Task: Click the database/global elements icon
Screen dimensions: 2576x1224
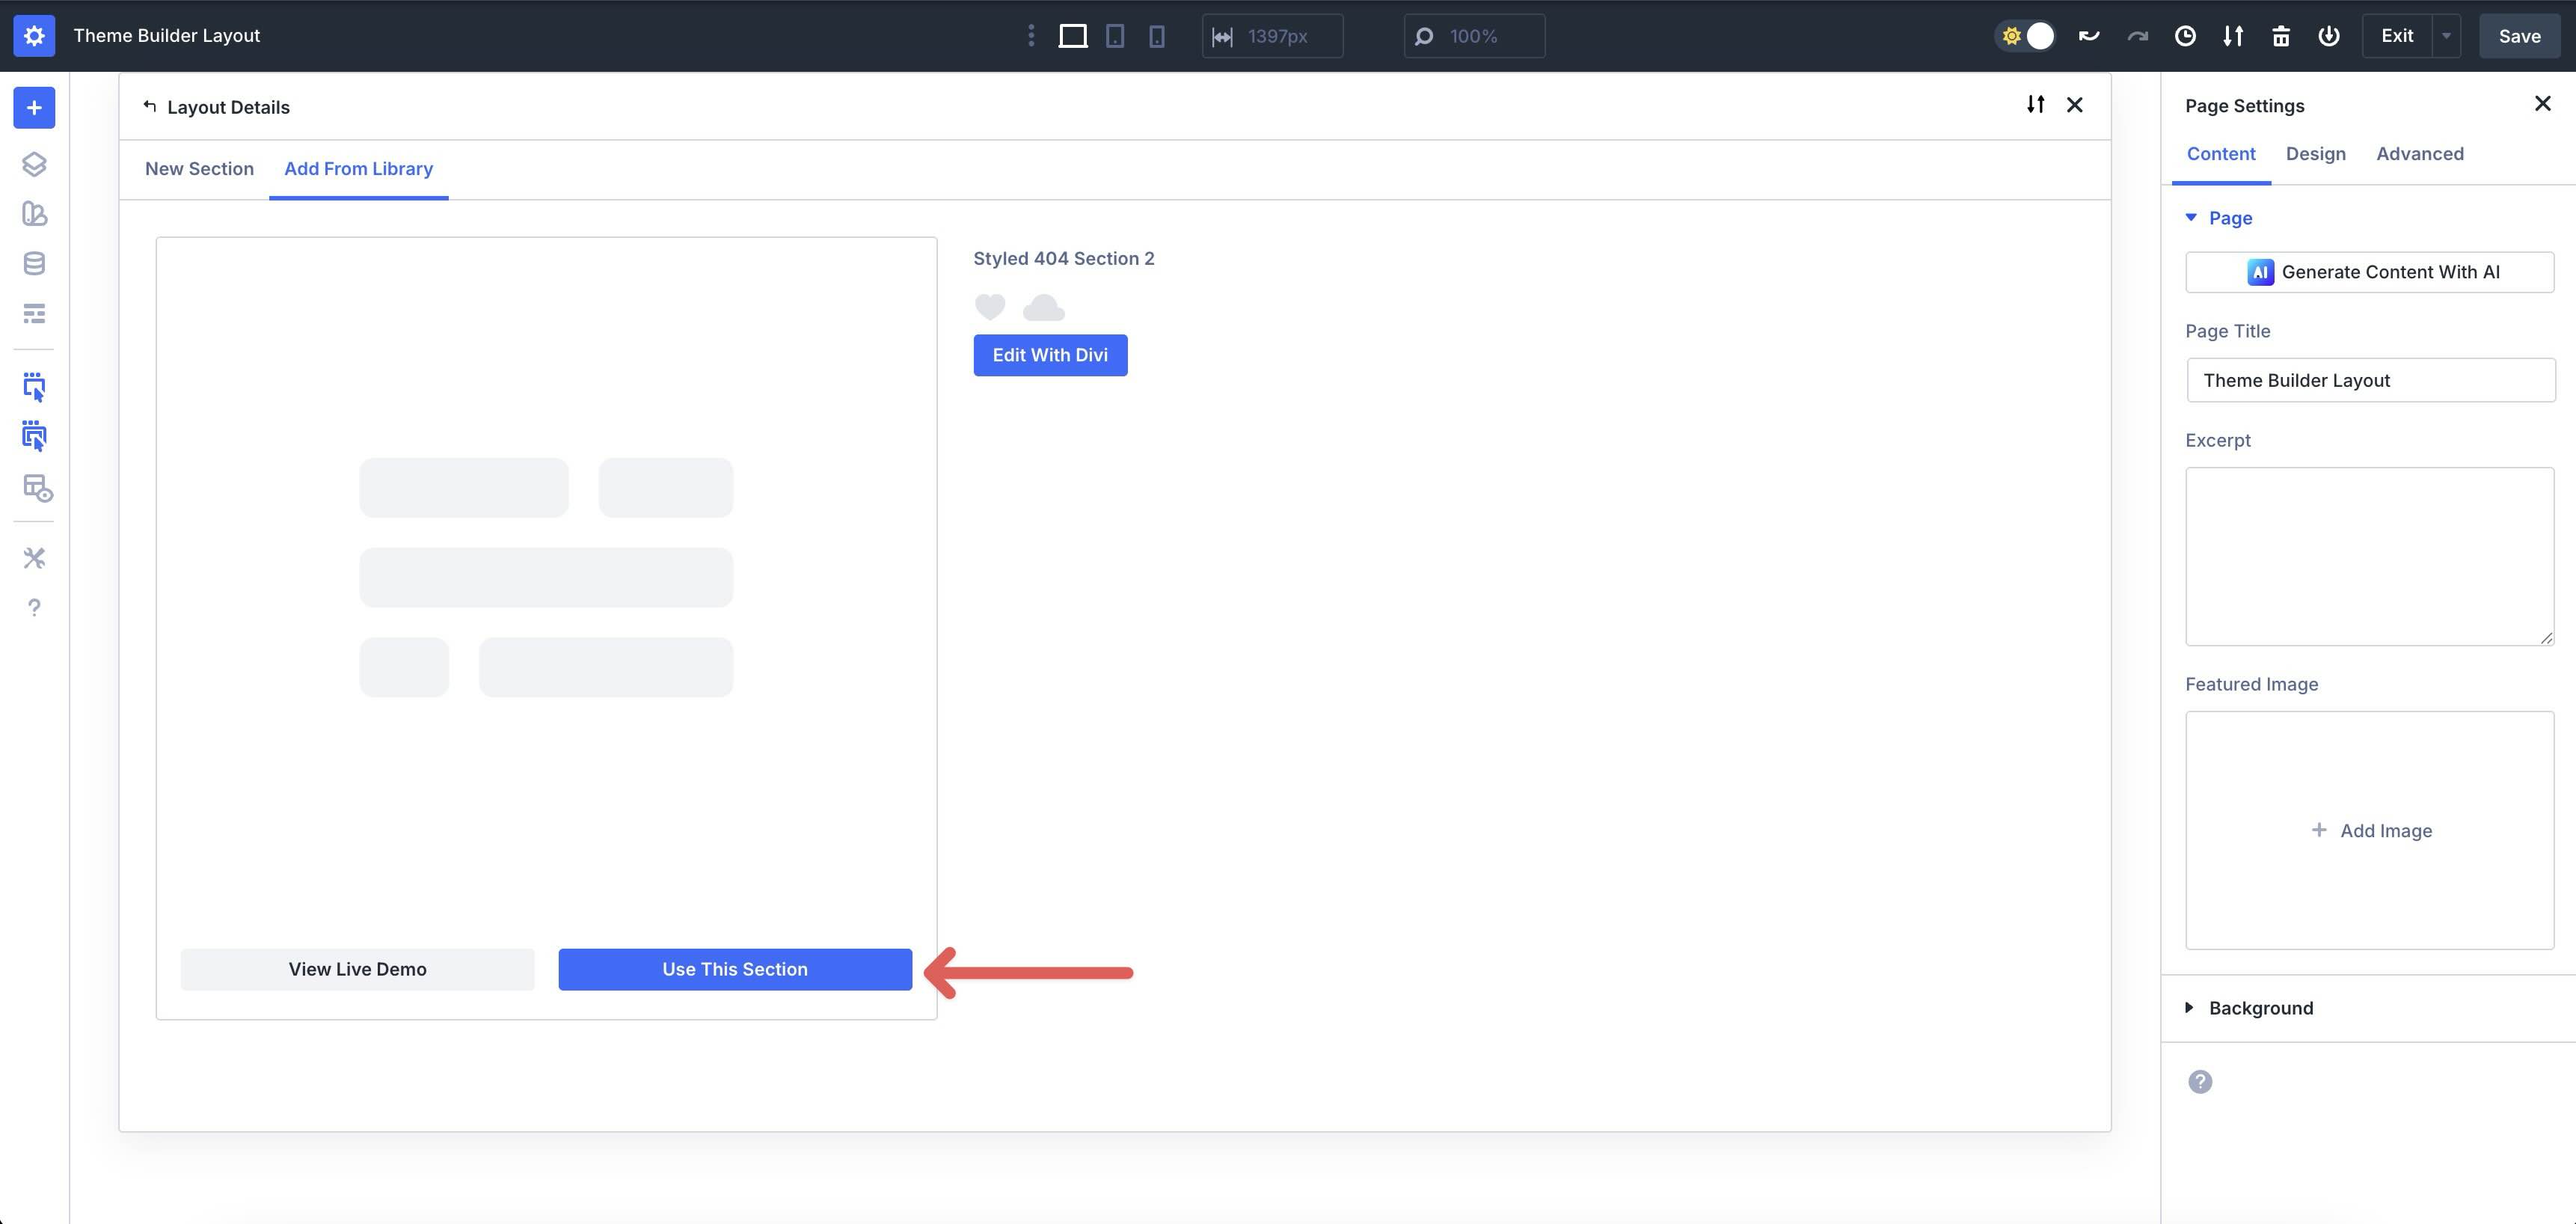Action: pyautogui.click(x=34, y=263)
